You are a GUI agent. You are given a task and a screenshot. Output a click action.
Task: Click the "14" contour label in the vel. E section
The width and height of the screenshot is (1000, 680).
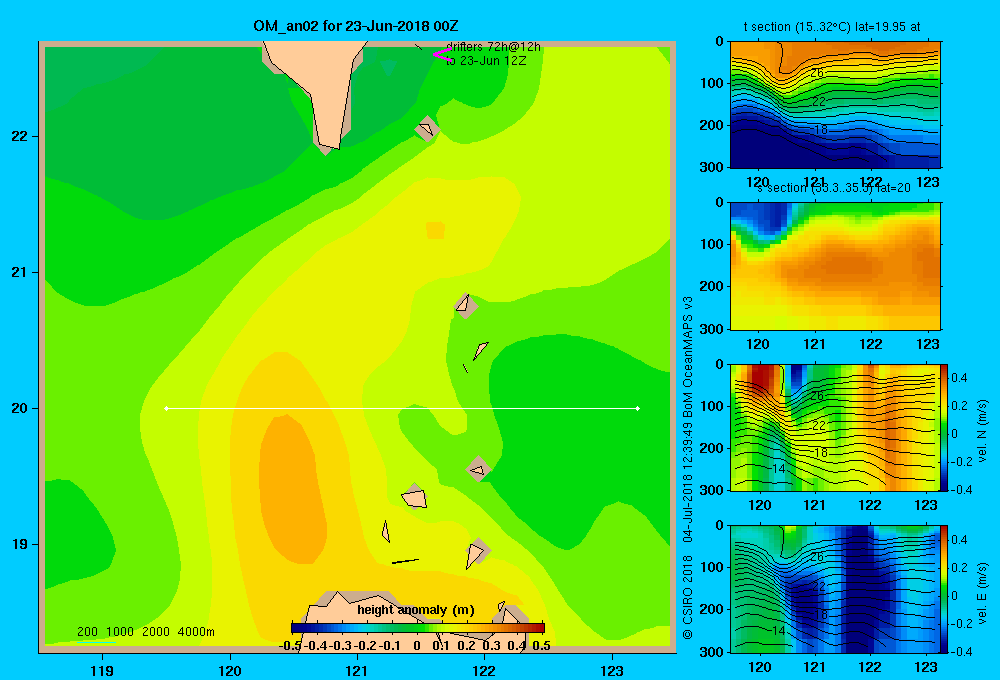coord(778,631)
